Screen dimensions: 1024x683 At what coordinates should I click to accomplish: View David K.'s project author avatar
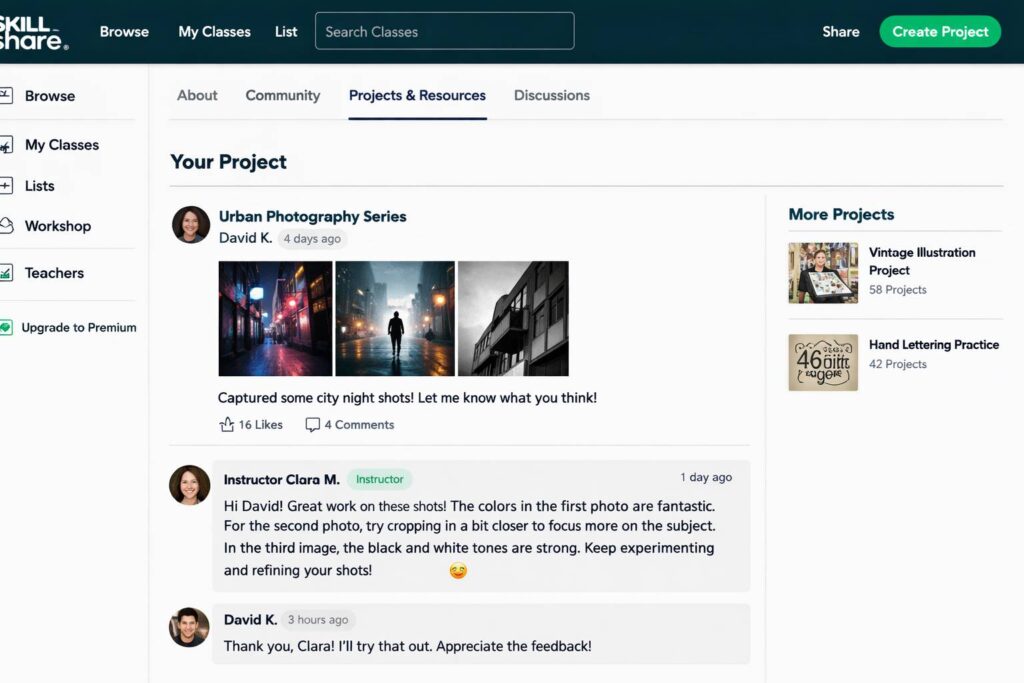(x=191, y=225)
